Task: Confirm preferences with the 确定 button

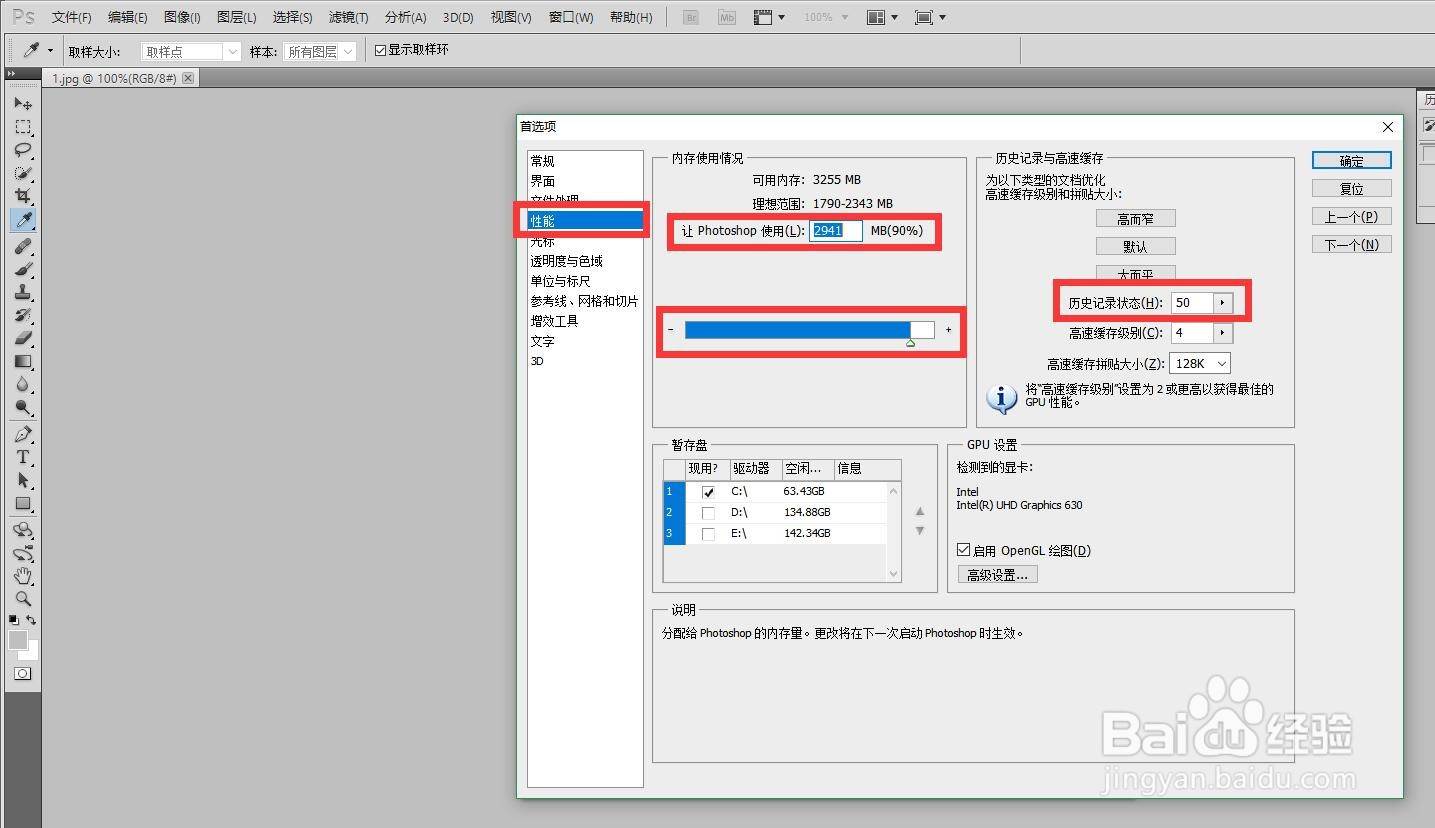Action: (x=1352, y=160)
